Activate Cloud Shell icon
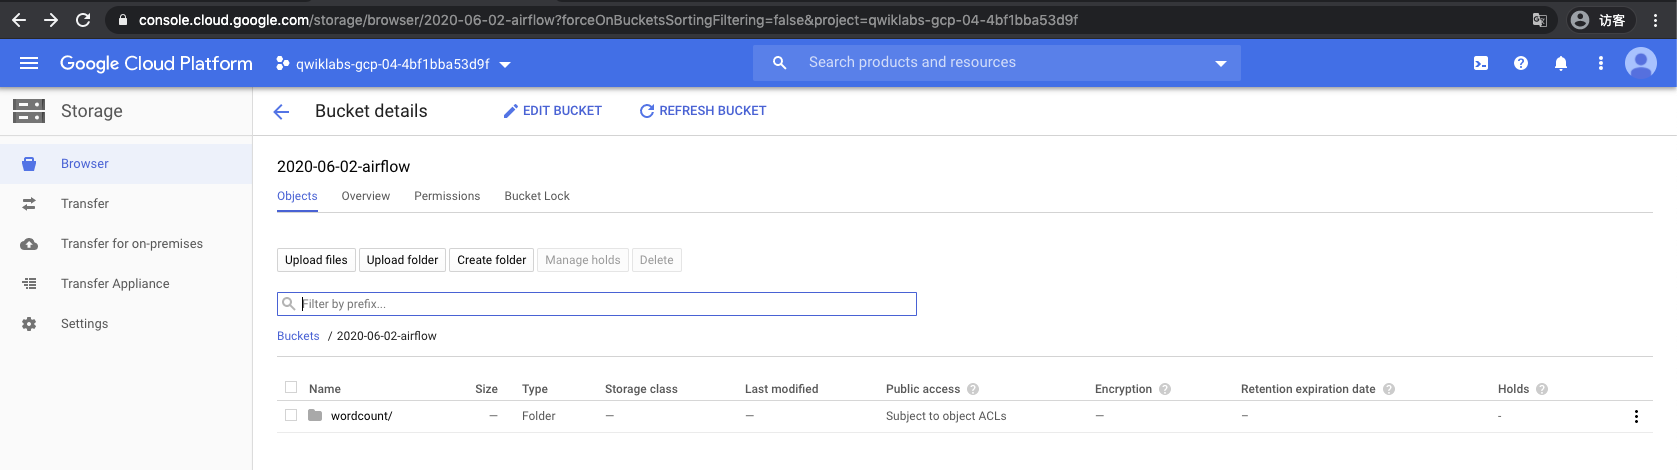This screenshot has width=1677, height=470. coord(1481,63)
